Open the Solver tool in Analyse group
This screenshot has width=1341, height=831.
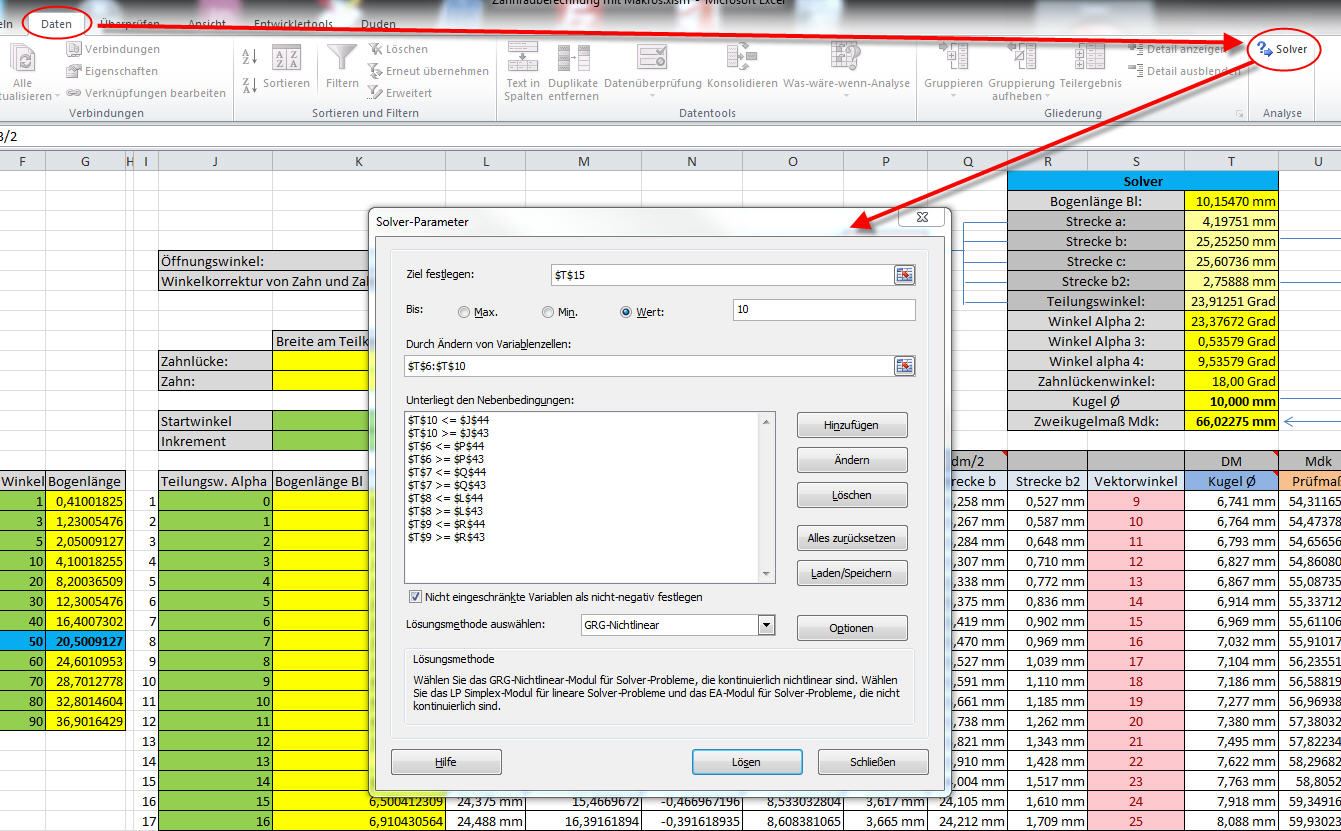pos(1283,49)
